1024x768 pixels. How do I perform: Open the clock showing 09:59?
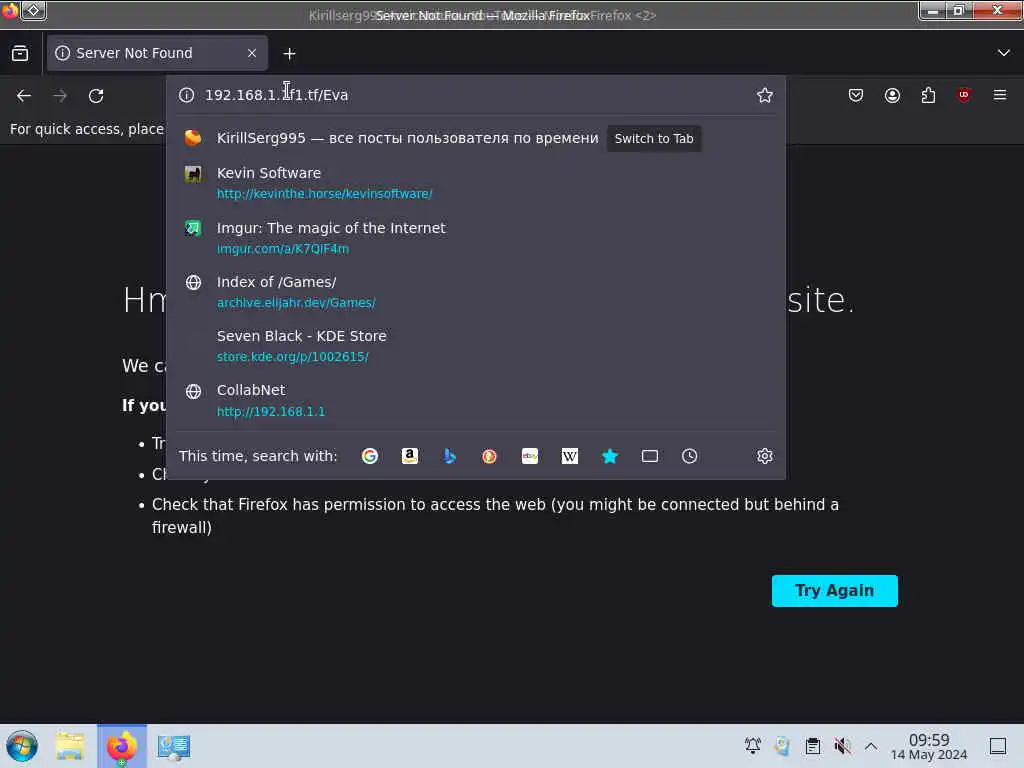tap(929, 746)
